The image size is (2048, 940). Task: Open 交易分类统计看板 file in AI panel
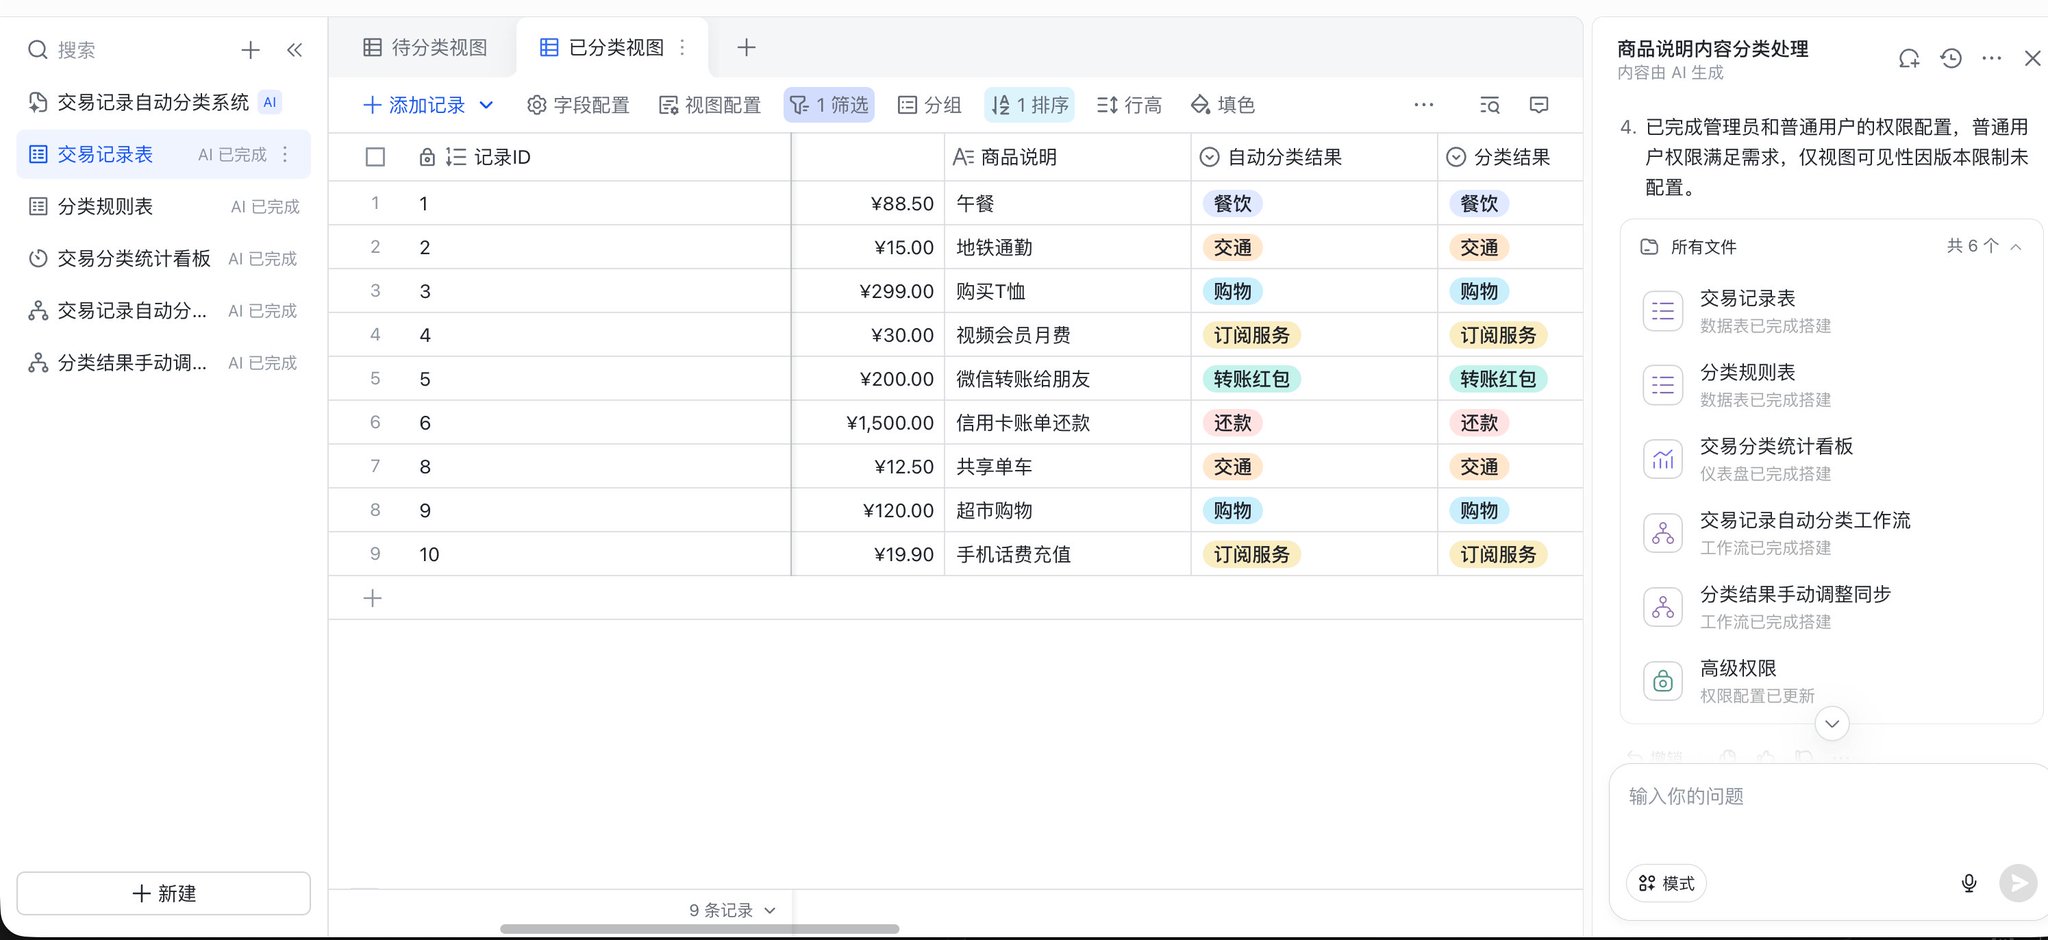(1830, 459)
